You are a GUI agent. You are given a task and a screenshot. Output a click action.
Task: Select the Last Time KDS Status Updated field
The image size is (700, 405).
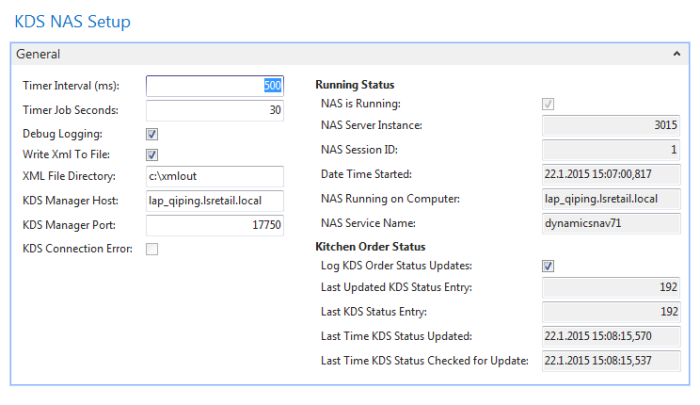(x=611, y=336)
